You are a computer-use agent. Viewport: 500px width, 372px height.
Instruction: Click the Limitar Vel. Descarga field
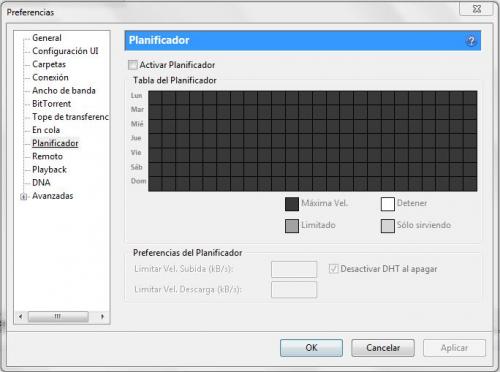294,289
